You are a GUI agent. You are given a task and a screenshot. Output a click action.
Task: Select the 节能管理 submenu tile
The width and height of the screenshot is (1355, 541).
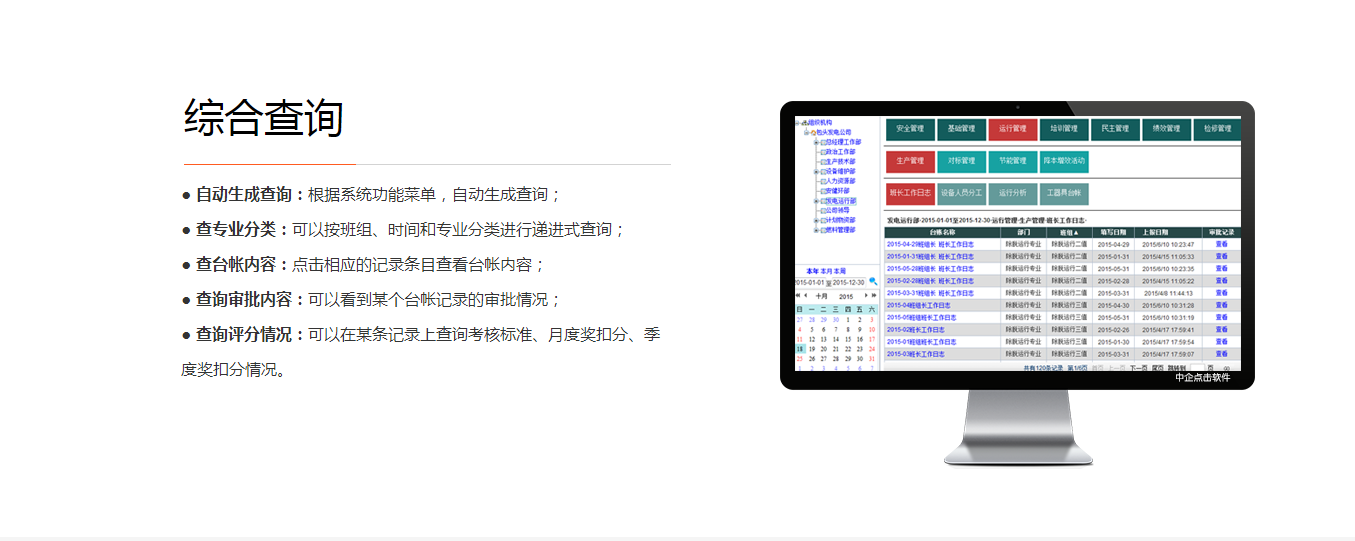click(x=1013, y=161)
